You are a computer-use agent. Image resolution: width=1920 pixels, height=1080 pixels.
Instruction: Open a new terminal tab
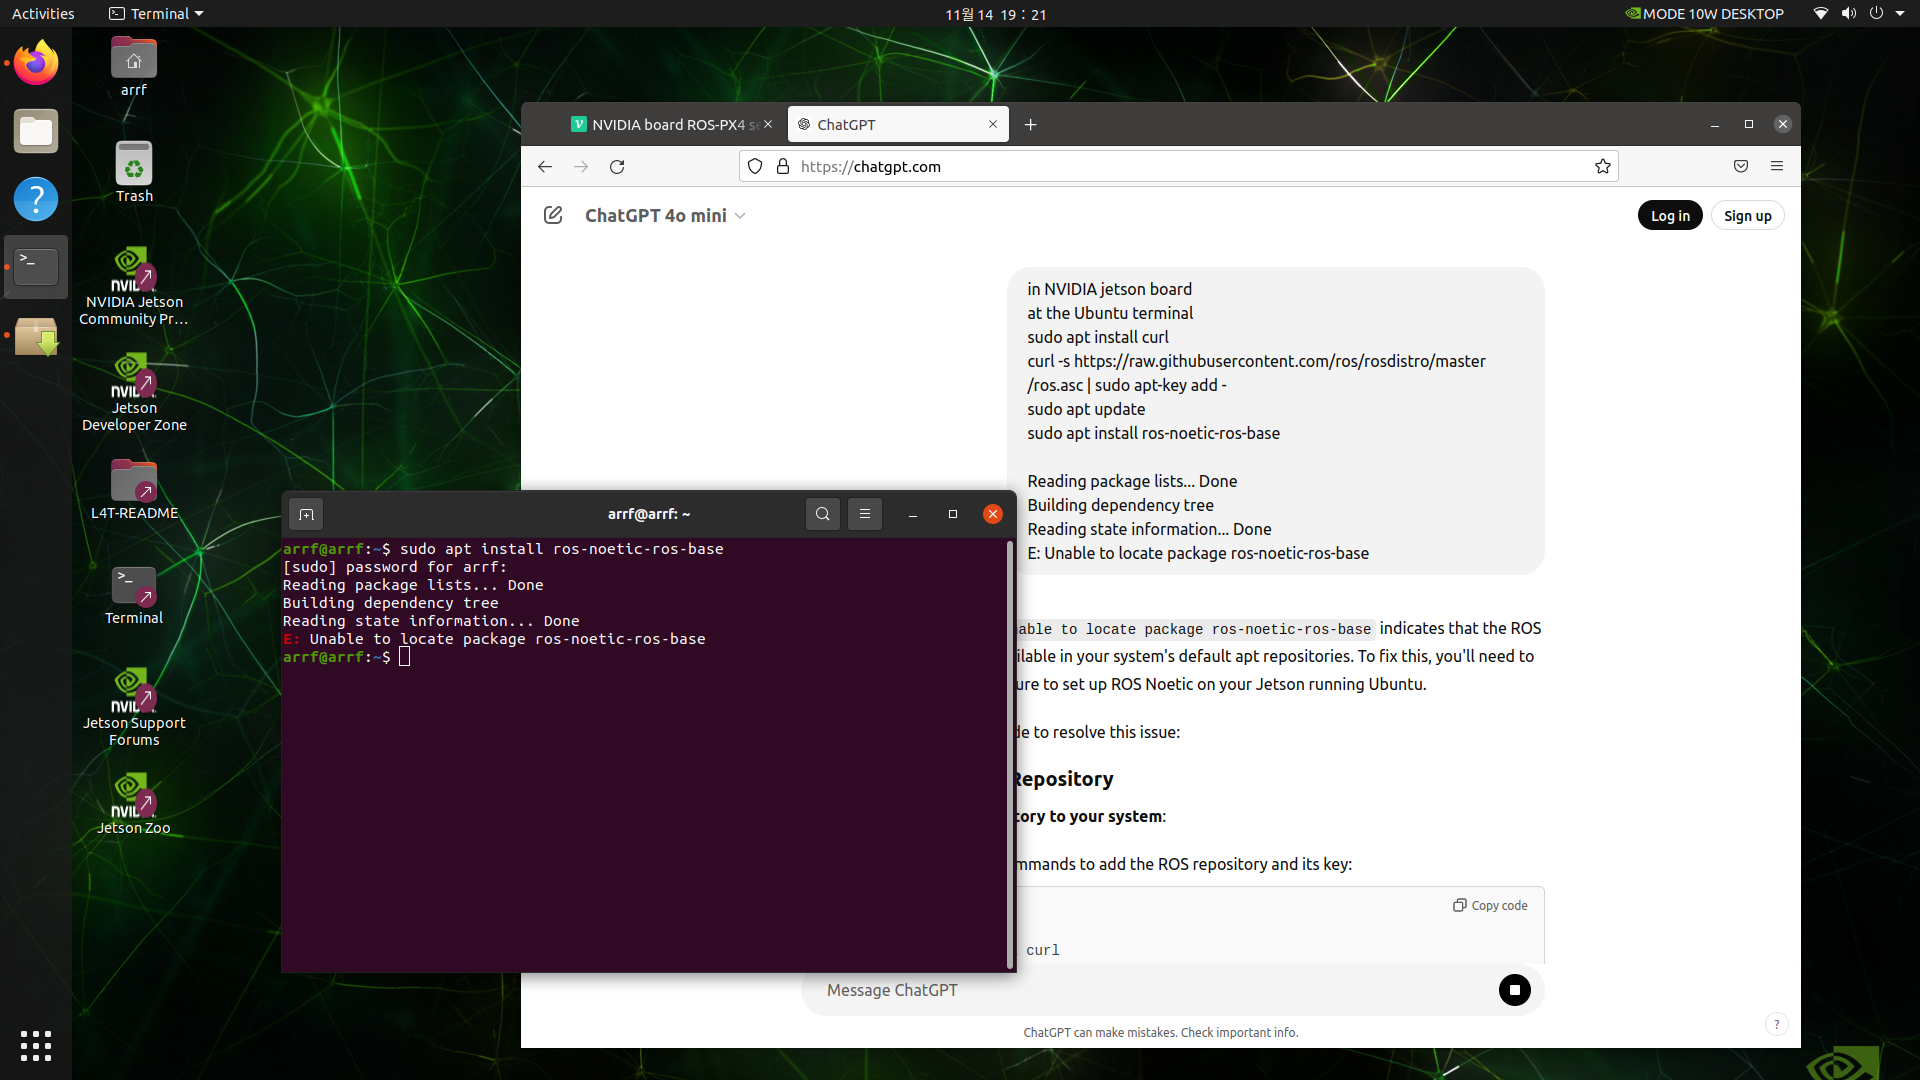[x=307, y=514]
